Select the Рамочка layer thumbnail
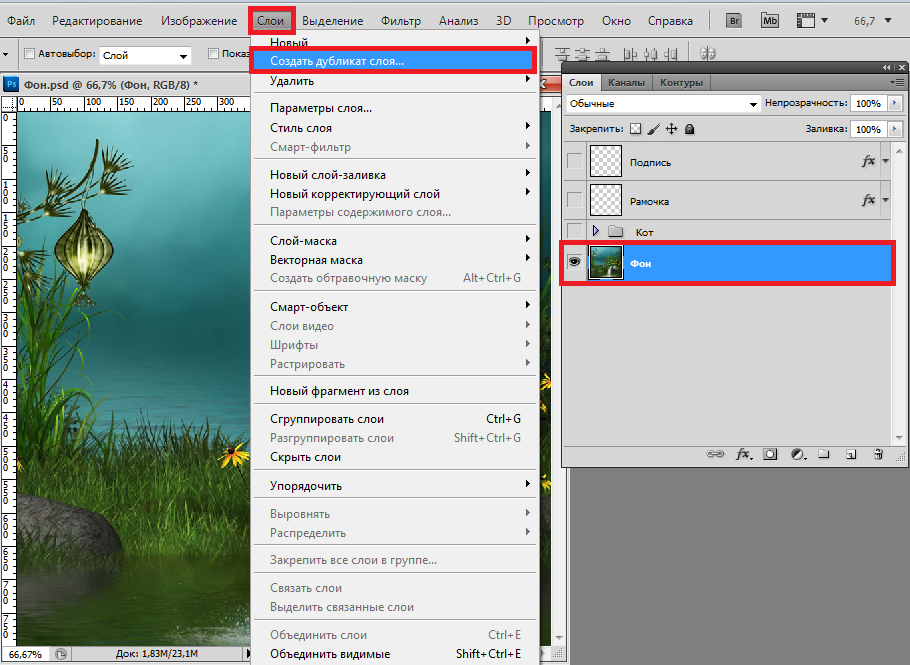The image size is (910, 665). click(x=606, y=201)
